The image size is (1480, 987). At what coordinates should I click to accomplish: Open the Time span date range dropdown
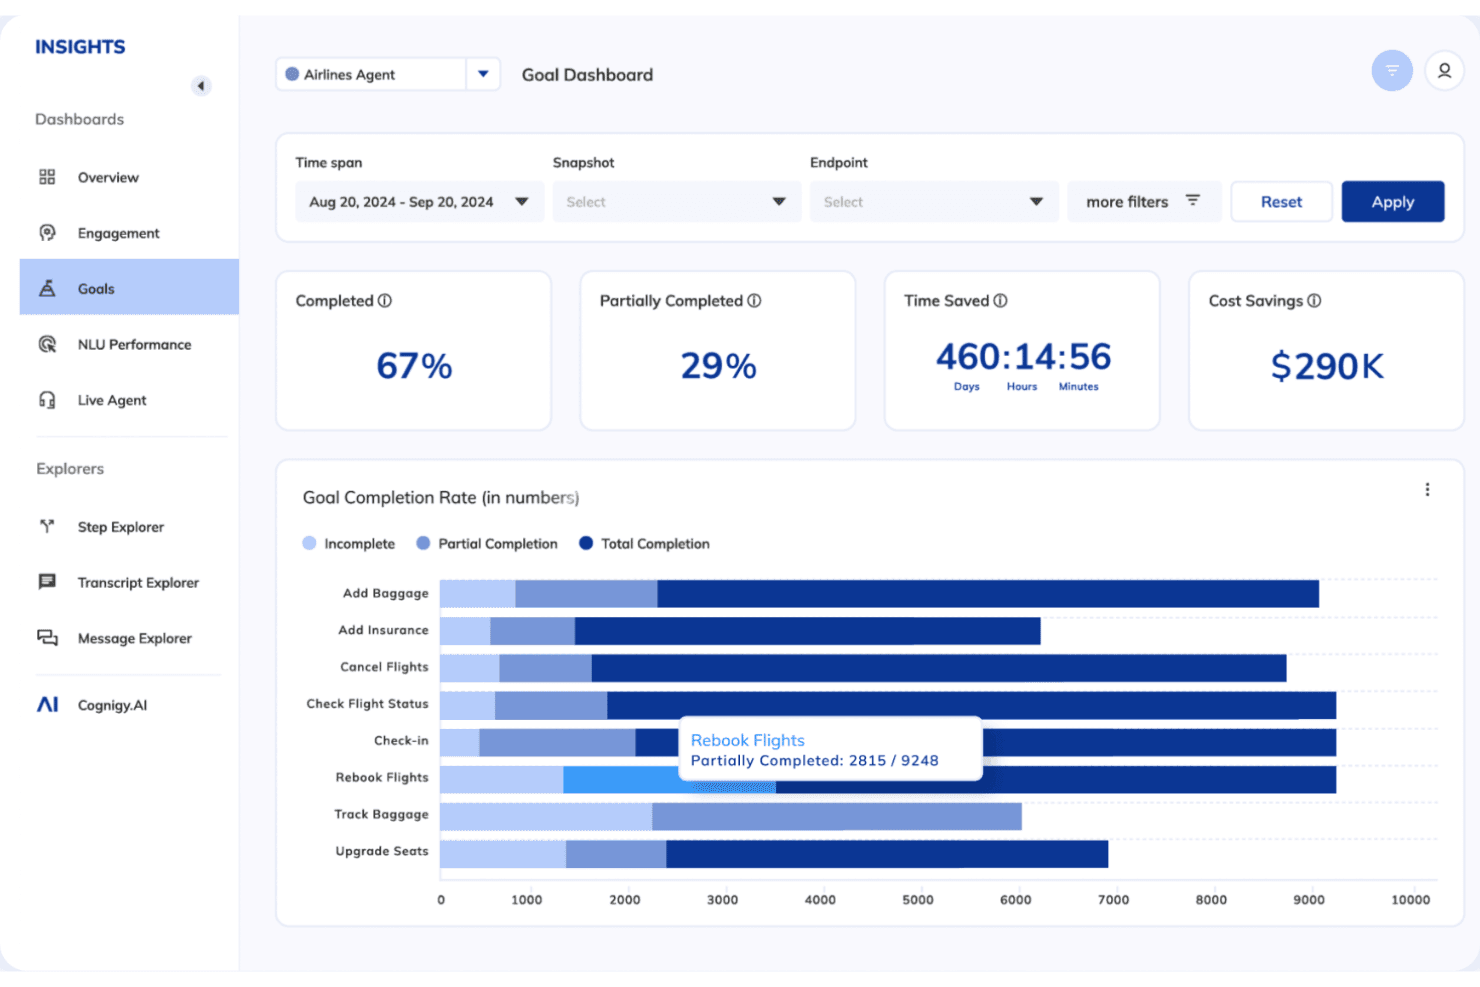pyautogui.click(x=419, y=202)
